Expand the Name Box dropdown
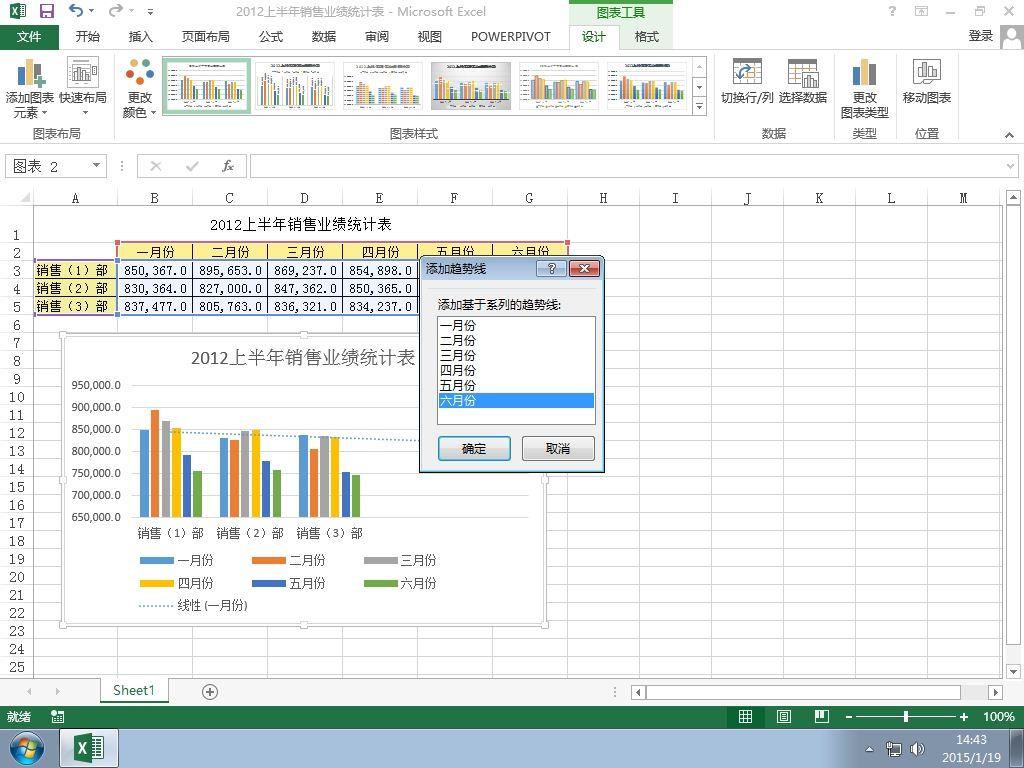This screenshot has height=768, width=1024. coord(97,165)
